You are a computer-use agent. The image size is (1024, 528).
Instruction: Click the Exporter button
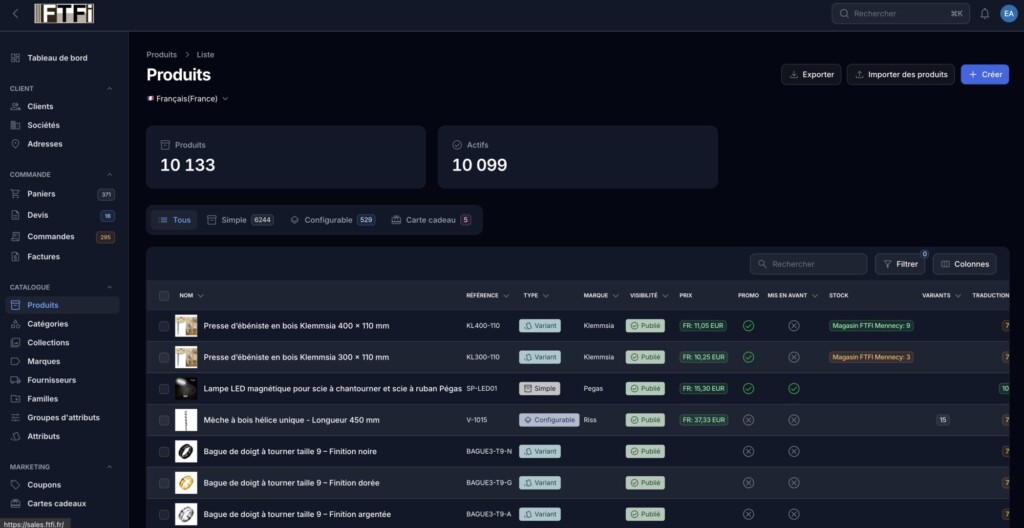[x=811, y=74]
